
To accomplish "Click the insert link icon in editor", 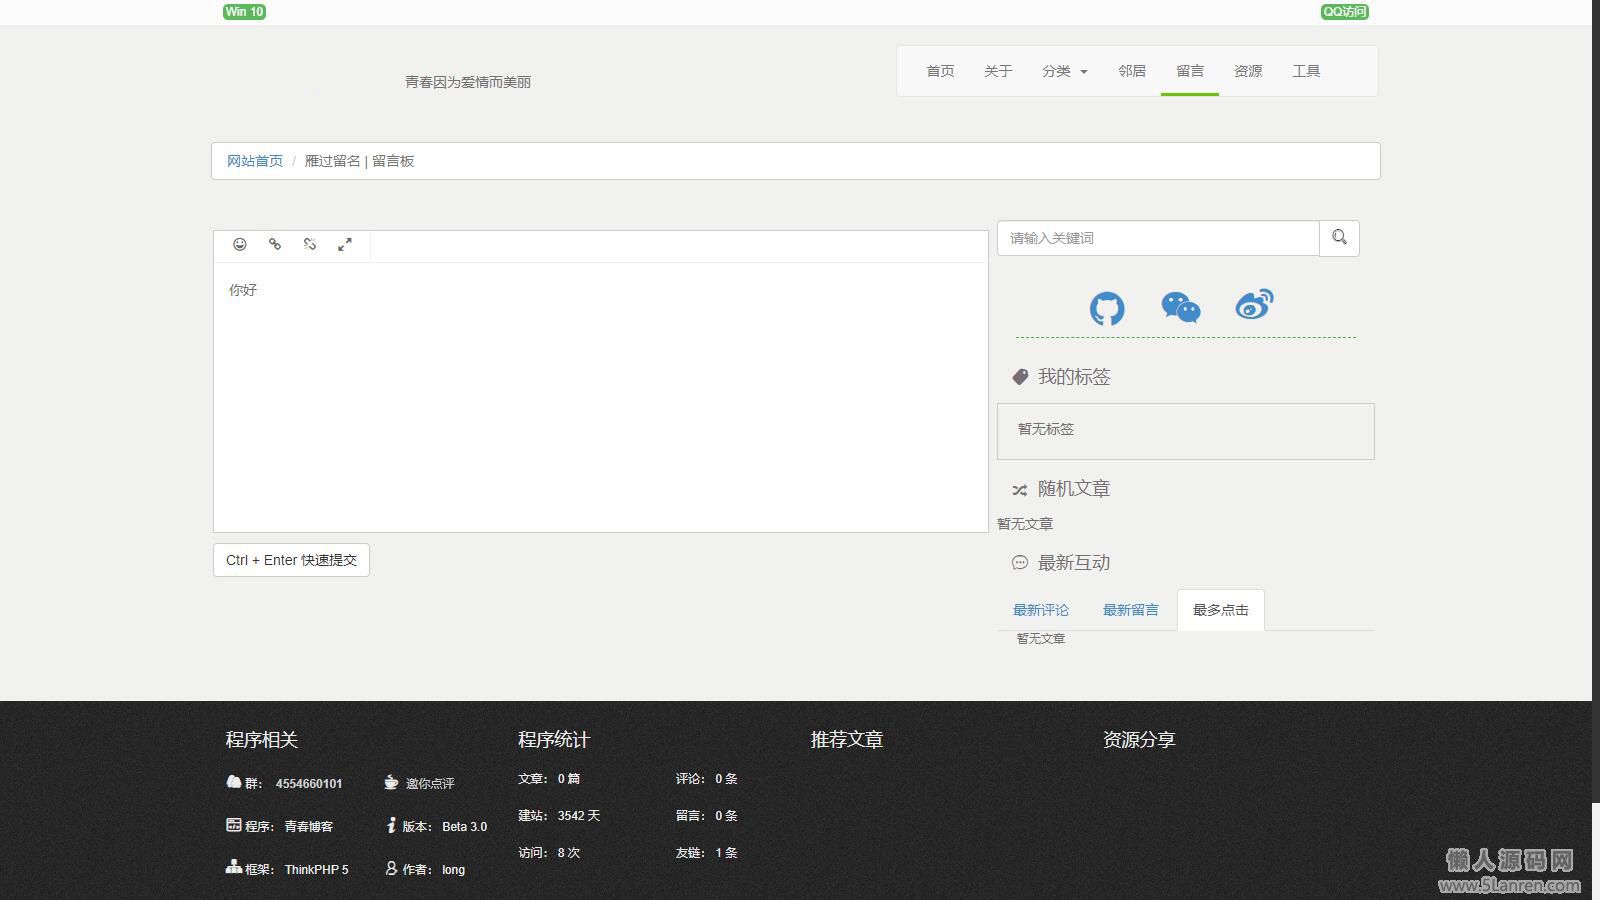I will point(275,244).
